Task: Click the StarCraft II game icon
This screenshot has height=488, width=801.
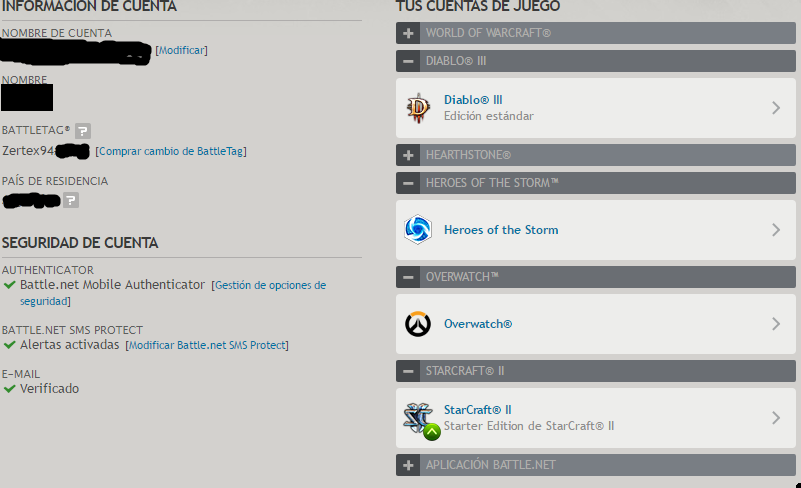Action: tap(417, 417)
